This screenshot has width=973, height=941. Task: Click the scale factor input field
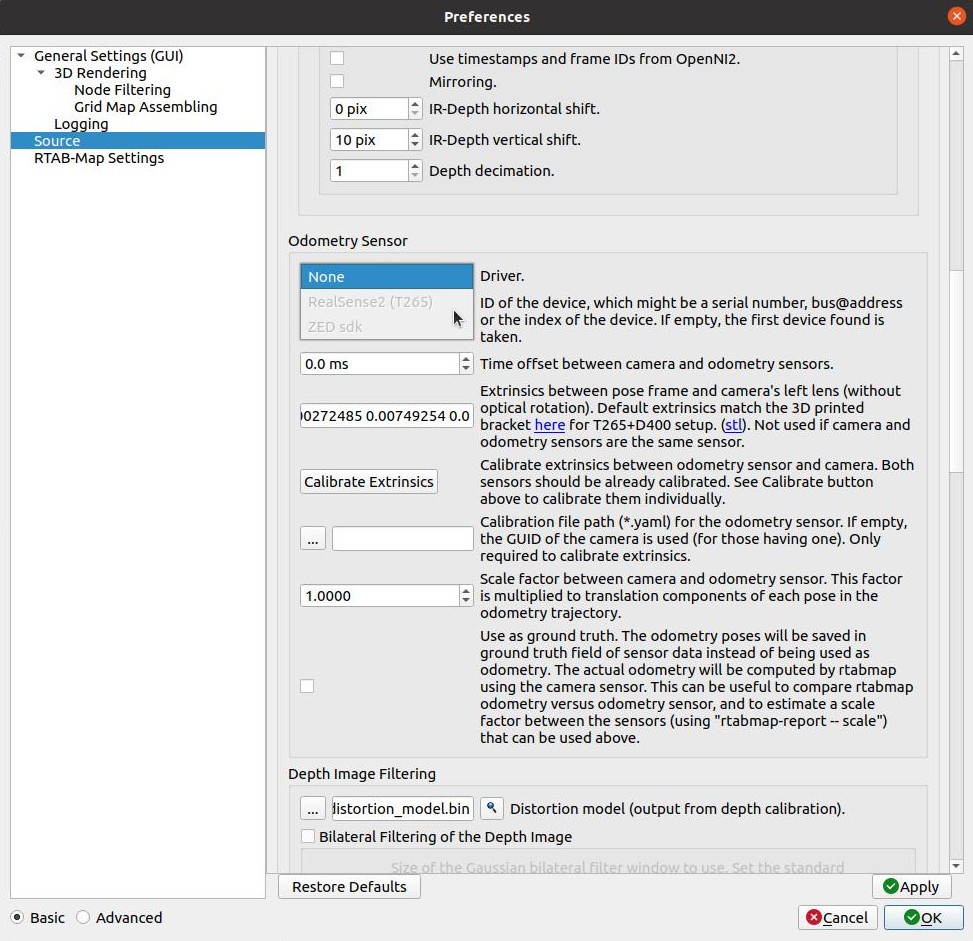pyautogui.click(x=380, y=596)
